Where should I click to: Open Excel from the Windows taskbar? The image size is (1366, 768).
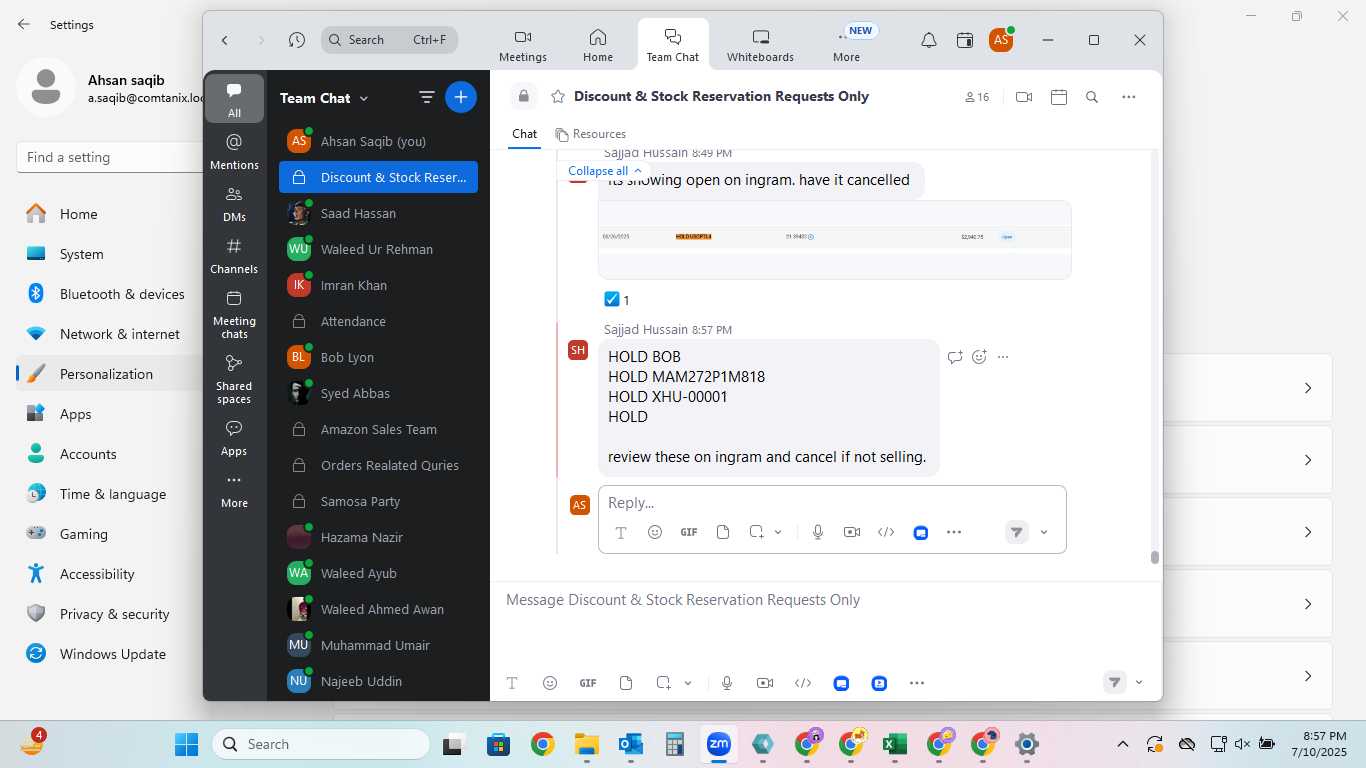(x=895, y=744)
